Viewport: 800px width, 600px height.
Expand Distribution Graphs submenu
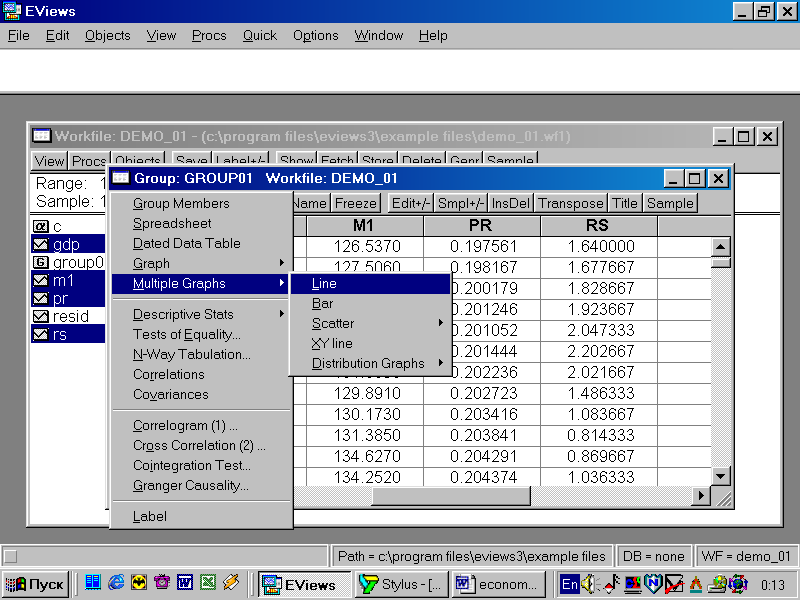tap(370, 363)
